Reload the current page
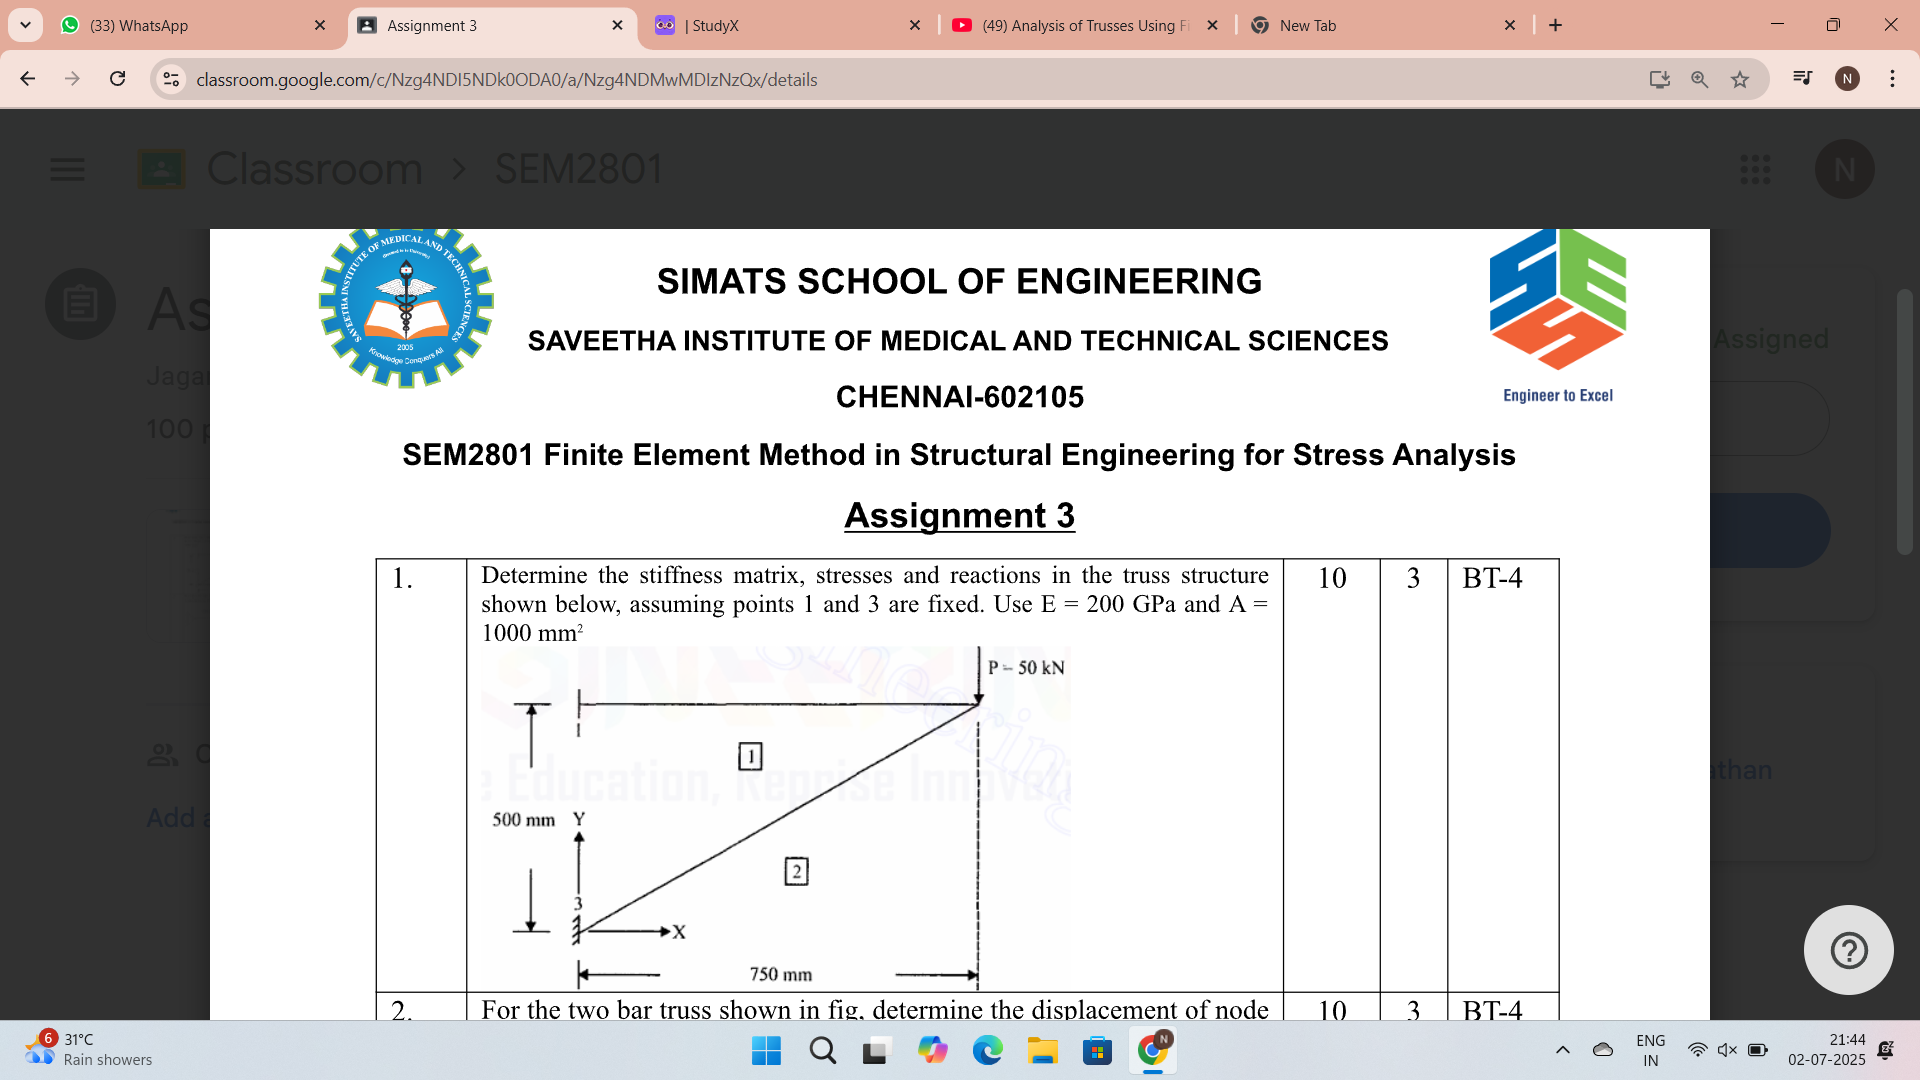This screenshot has width=1920, height=1080. [x=117, y=79]
